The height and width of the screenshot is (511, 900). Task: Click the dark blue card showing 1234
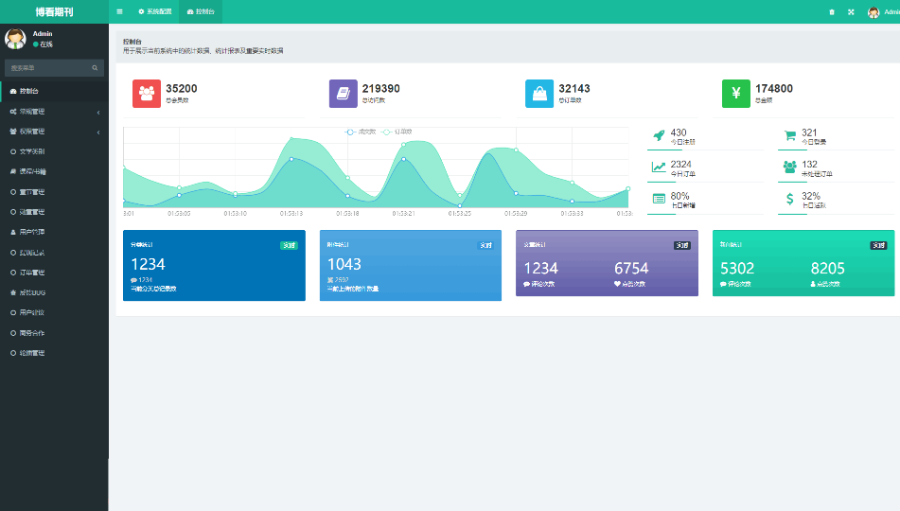pos(214,265)
